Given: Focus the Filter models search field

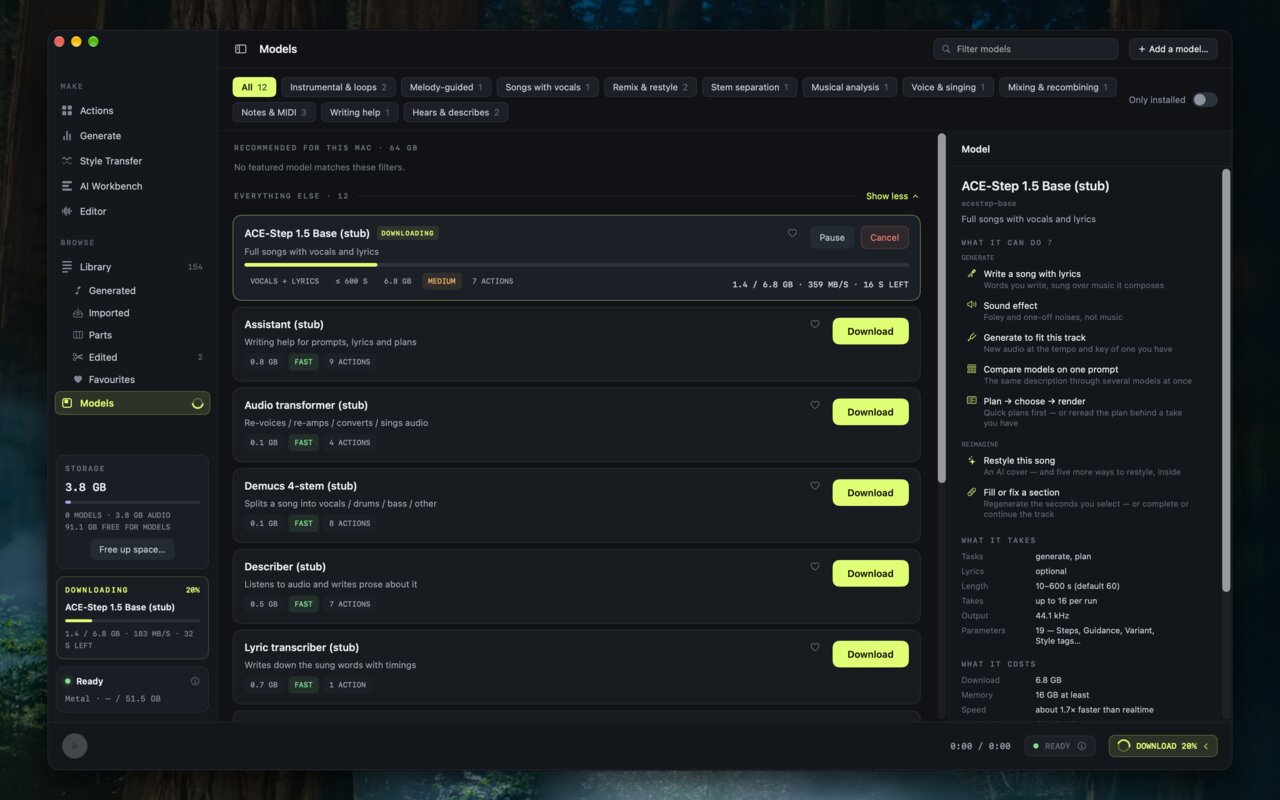Looking at the screenshot, I should coord(1025,49).
